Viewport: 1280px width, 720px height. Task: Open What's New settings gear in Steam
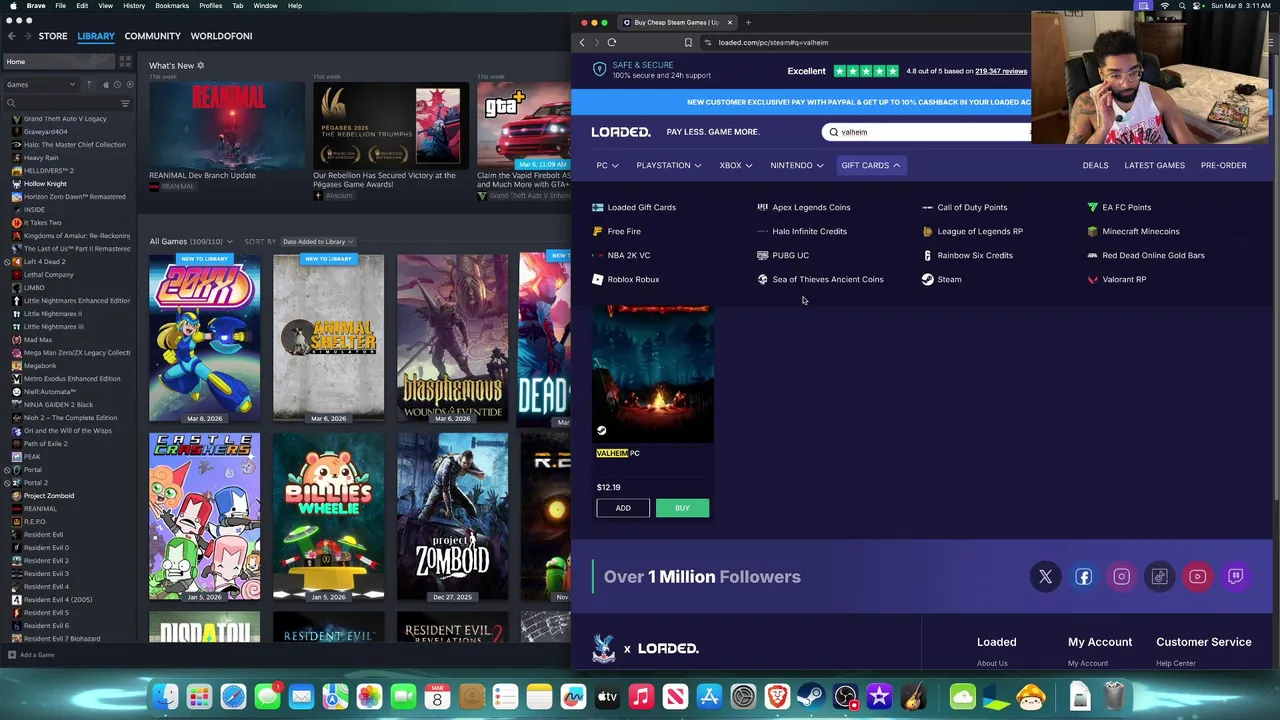[200, 66]
